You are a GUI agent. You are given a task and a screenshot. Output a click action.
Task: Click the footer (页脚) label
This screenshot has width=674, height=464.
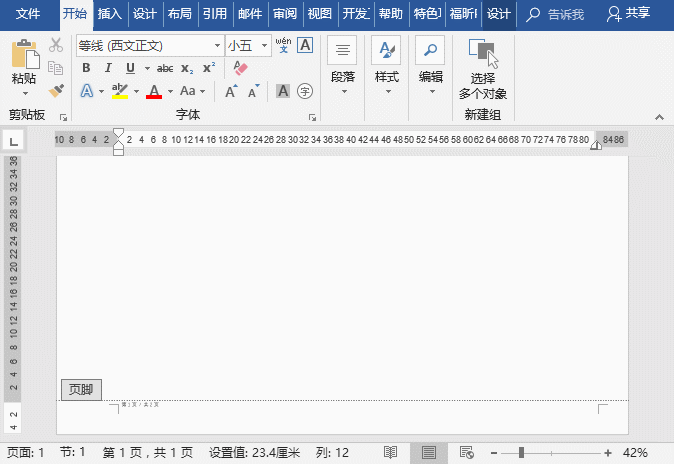[81, 390]
